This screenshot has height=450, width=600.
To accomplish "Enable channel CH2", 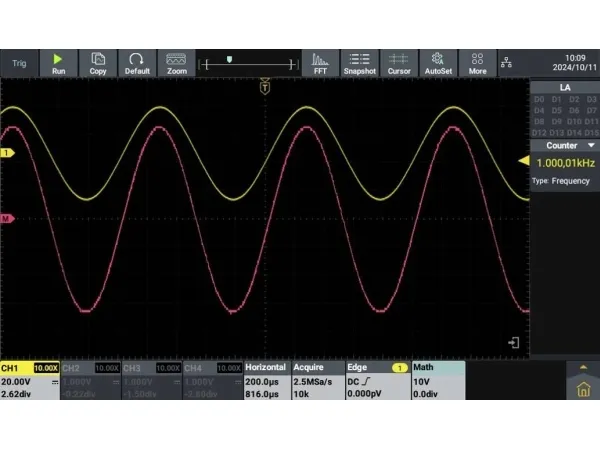I will pyautogui.click(x=91, y=381).
